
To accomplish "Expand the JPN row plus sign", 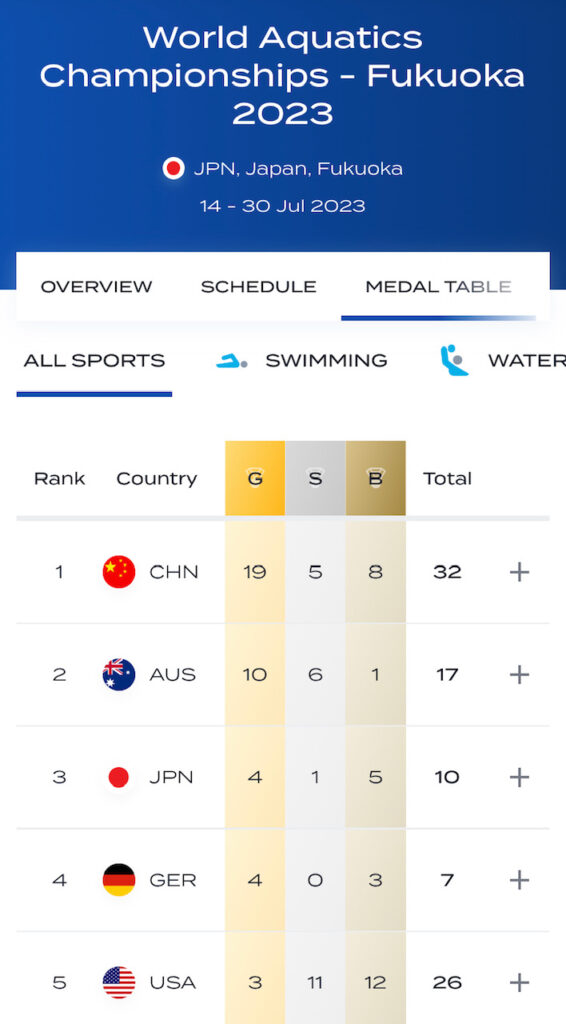I will point(519,777).
